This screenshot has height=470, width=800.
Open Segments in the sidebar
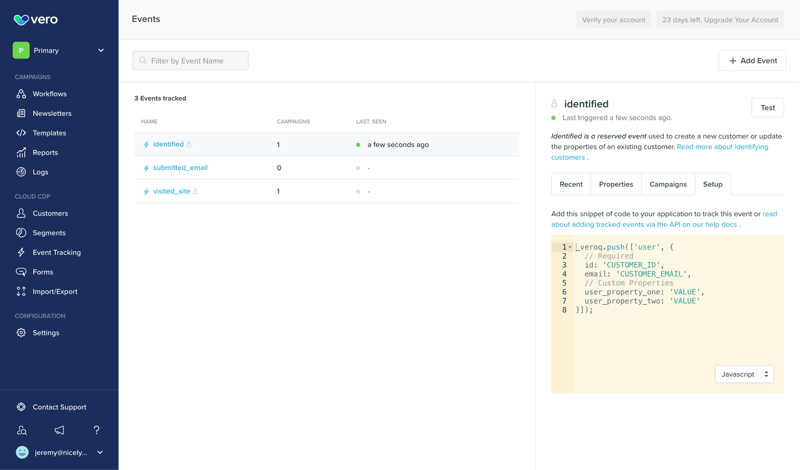[49, 233]
